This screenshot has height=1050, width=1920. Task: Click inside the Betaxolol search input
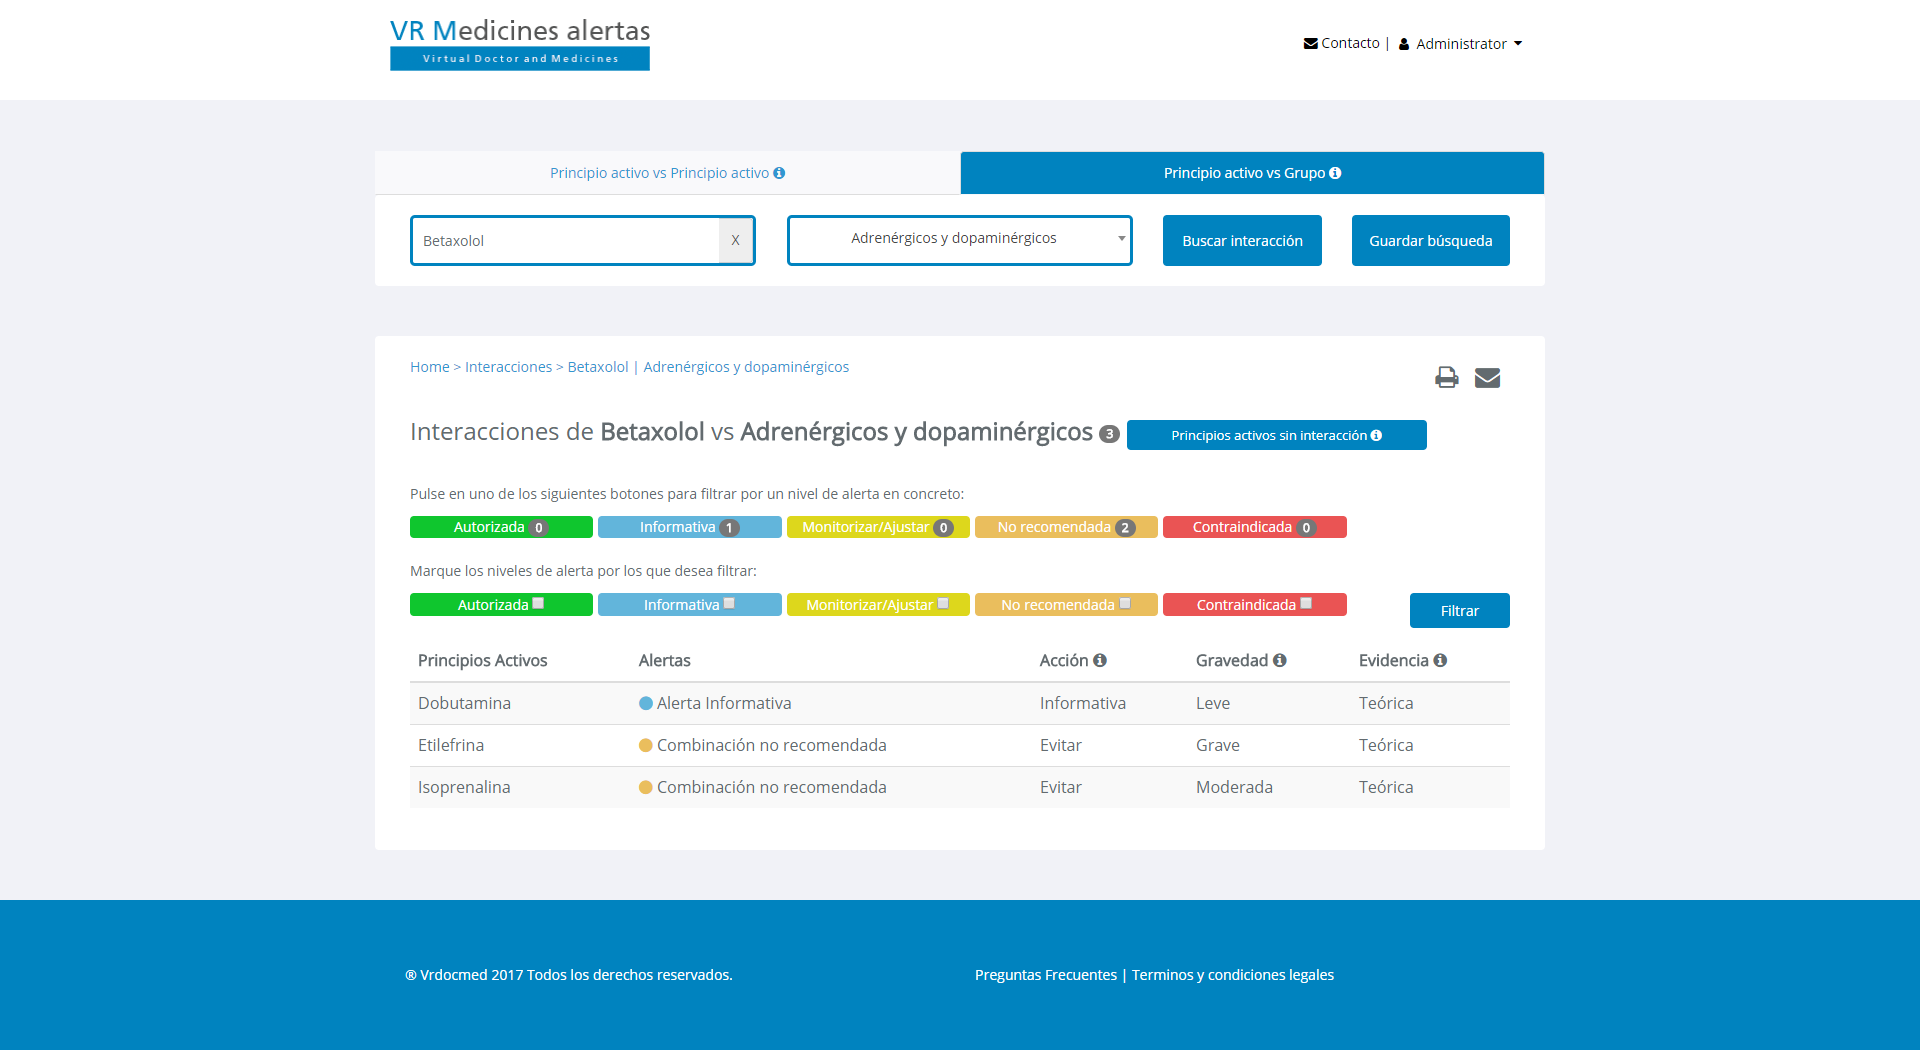click(x=565, y=240)
